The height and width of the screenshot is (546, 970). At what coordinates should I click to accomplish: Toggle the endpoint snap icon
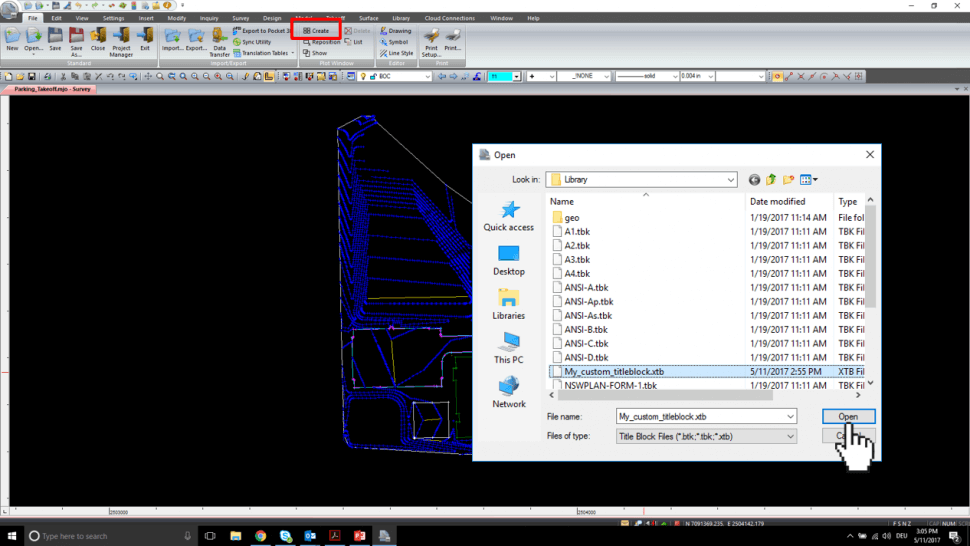tap(789, 77)
